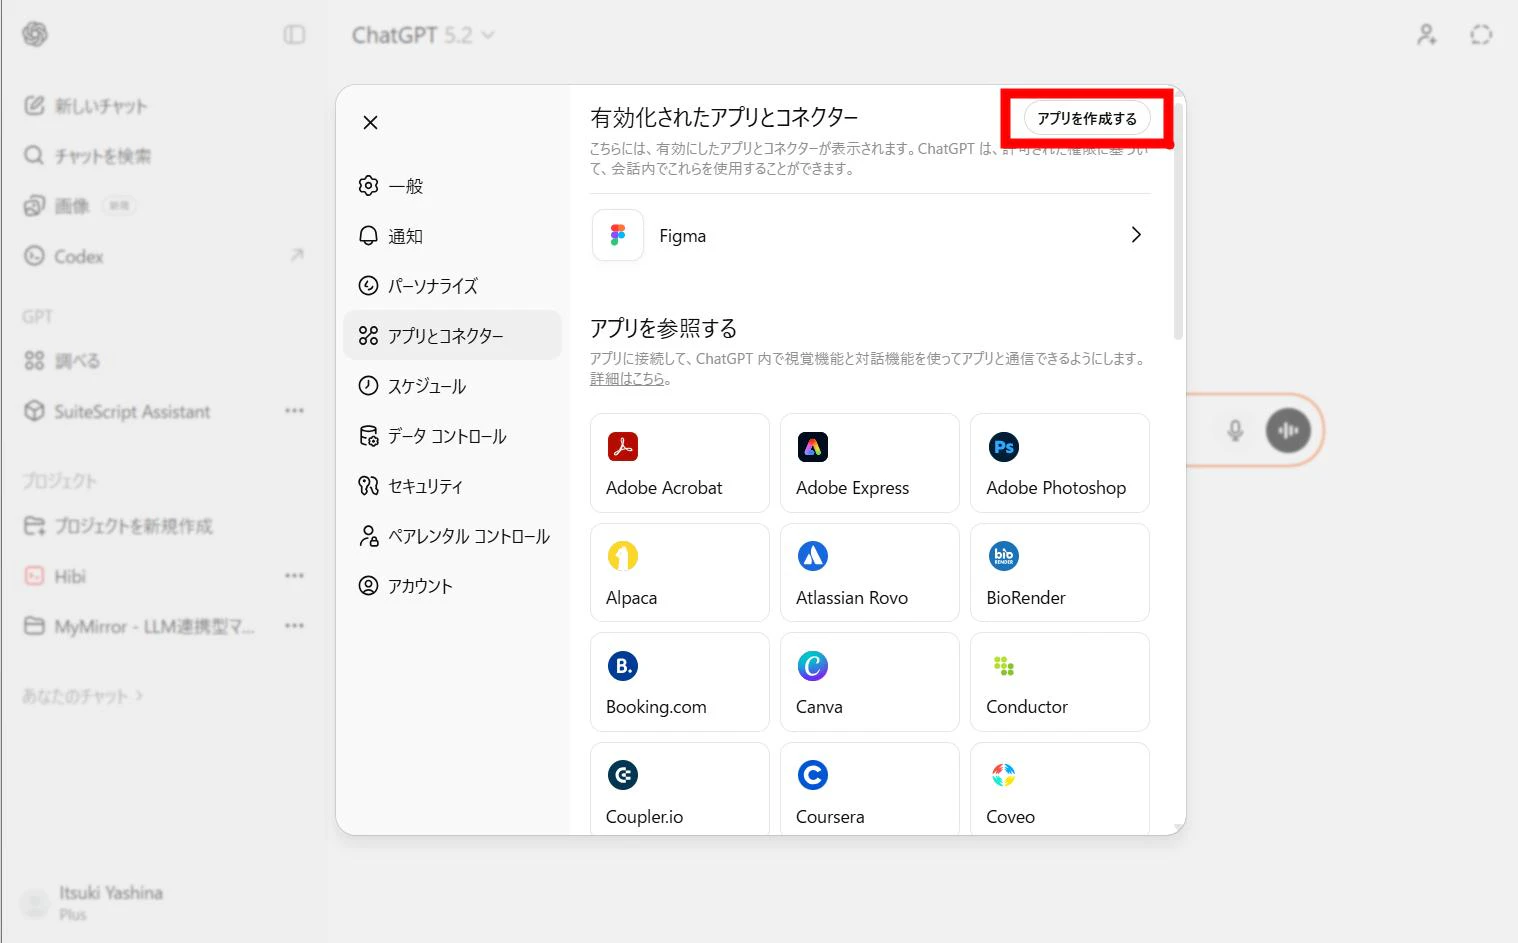Expand あなたのチャット section
1518x943 pixels.
[82, 696]
